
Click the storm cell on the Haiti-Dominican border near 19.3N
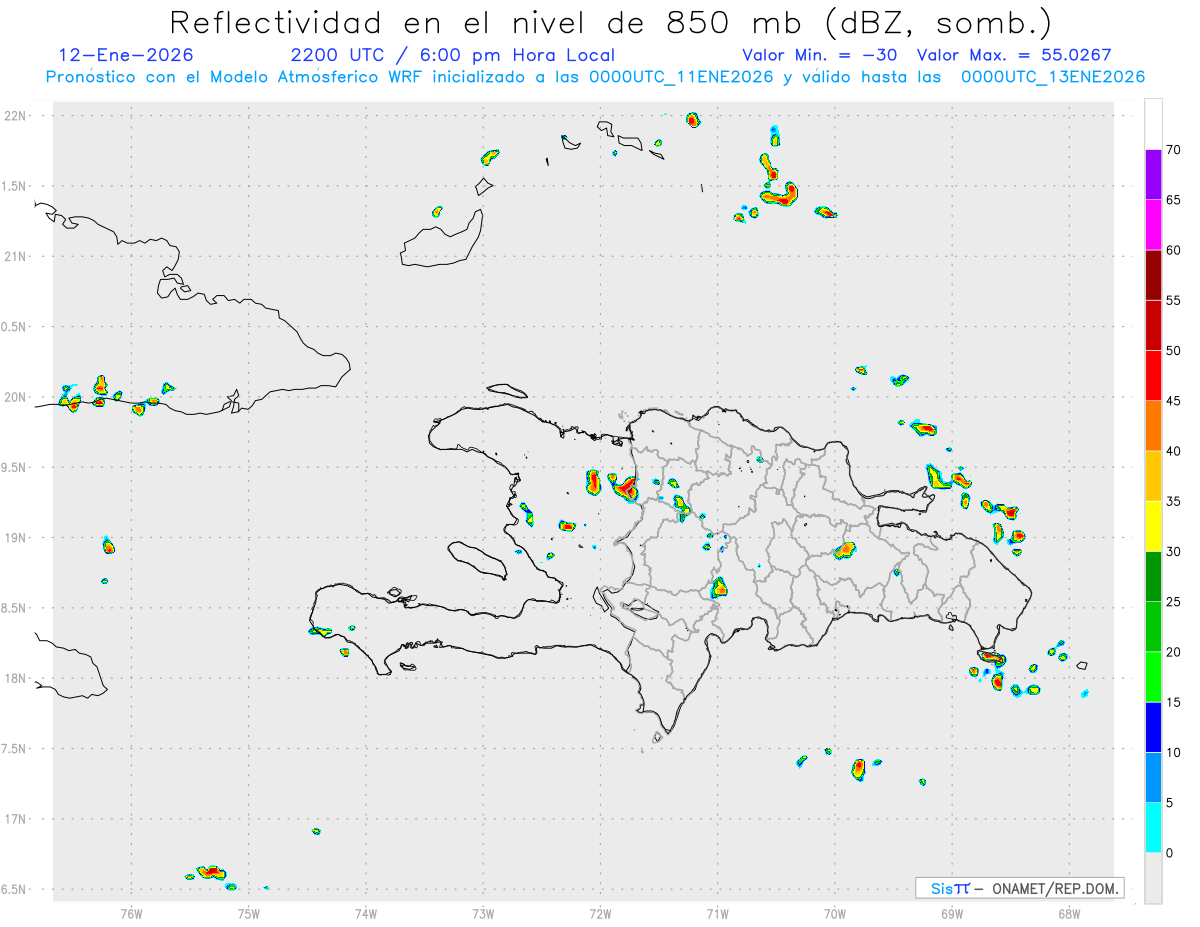624,487
